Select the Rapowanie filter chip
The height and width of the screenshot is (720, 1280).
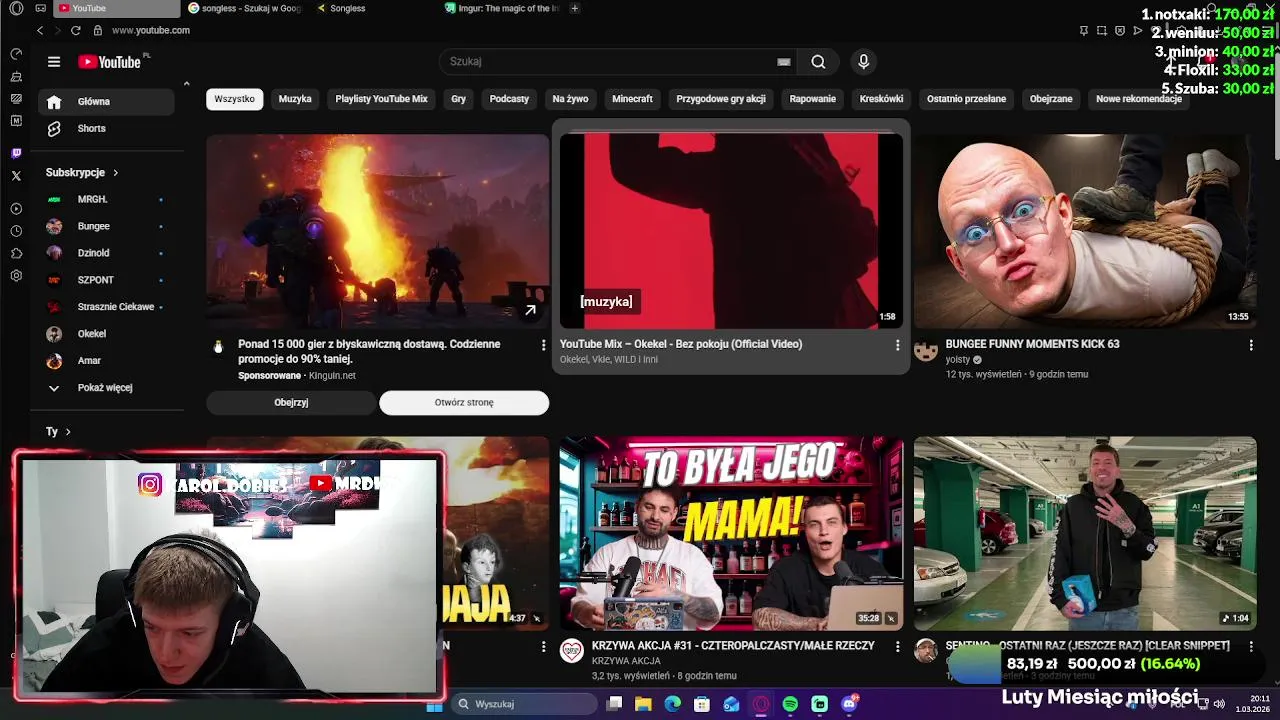(x=813, y=99)
